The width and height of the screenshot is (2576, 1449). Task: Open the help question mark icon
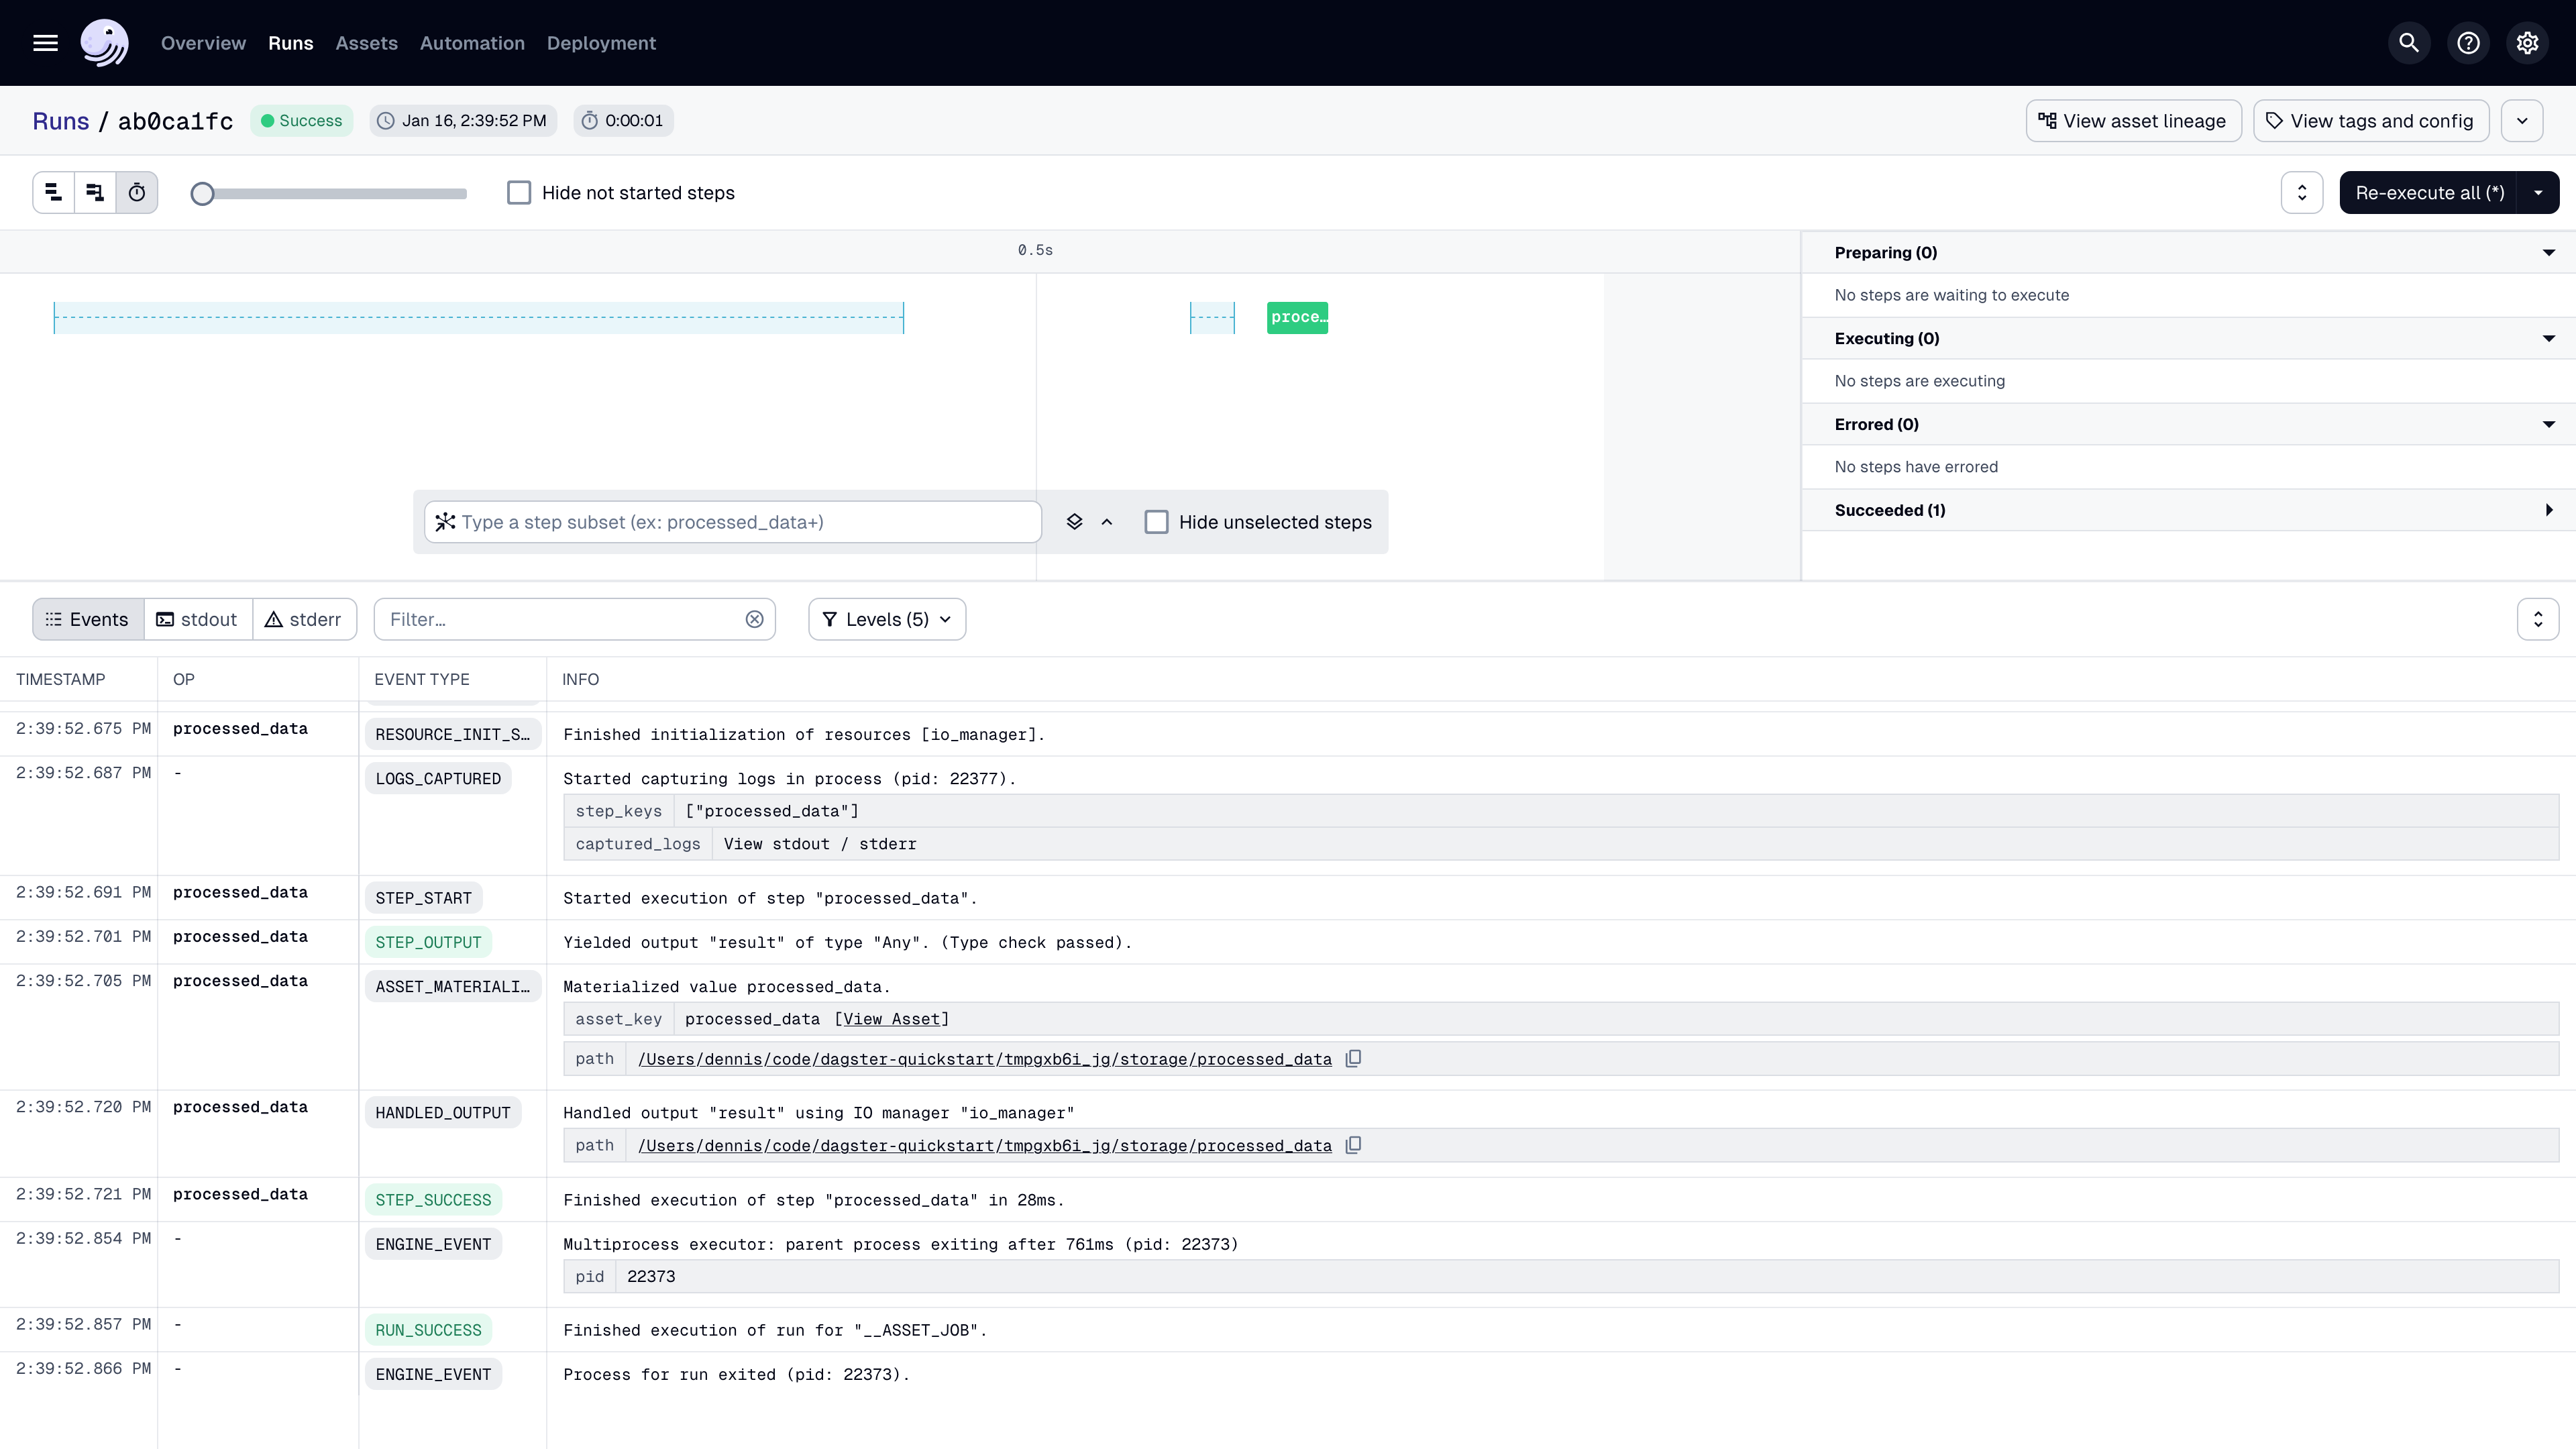point(2468,43)
